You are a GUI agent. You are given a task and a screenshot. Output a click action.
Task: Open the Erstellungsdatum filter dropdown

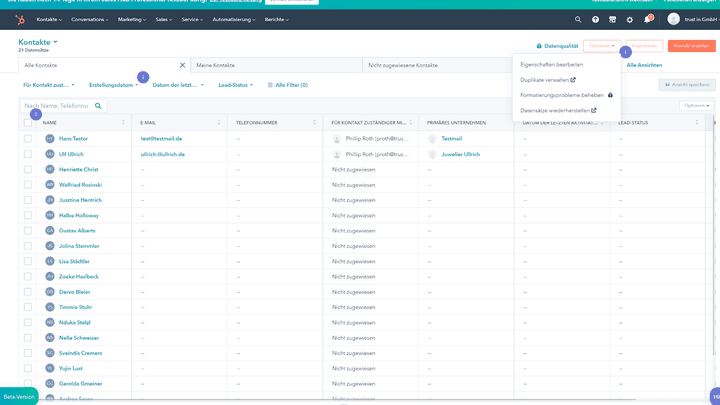click(113, 85)
